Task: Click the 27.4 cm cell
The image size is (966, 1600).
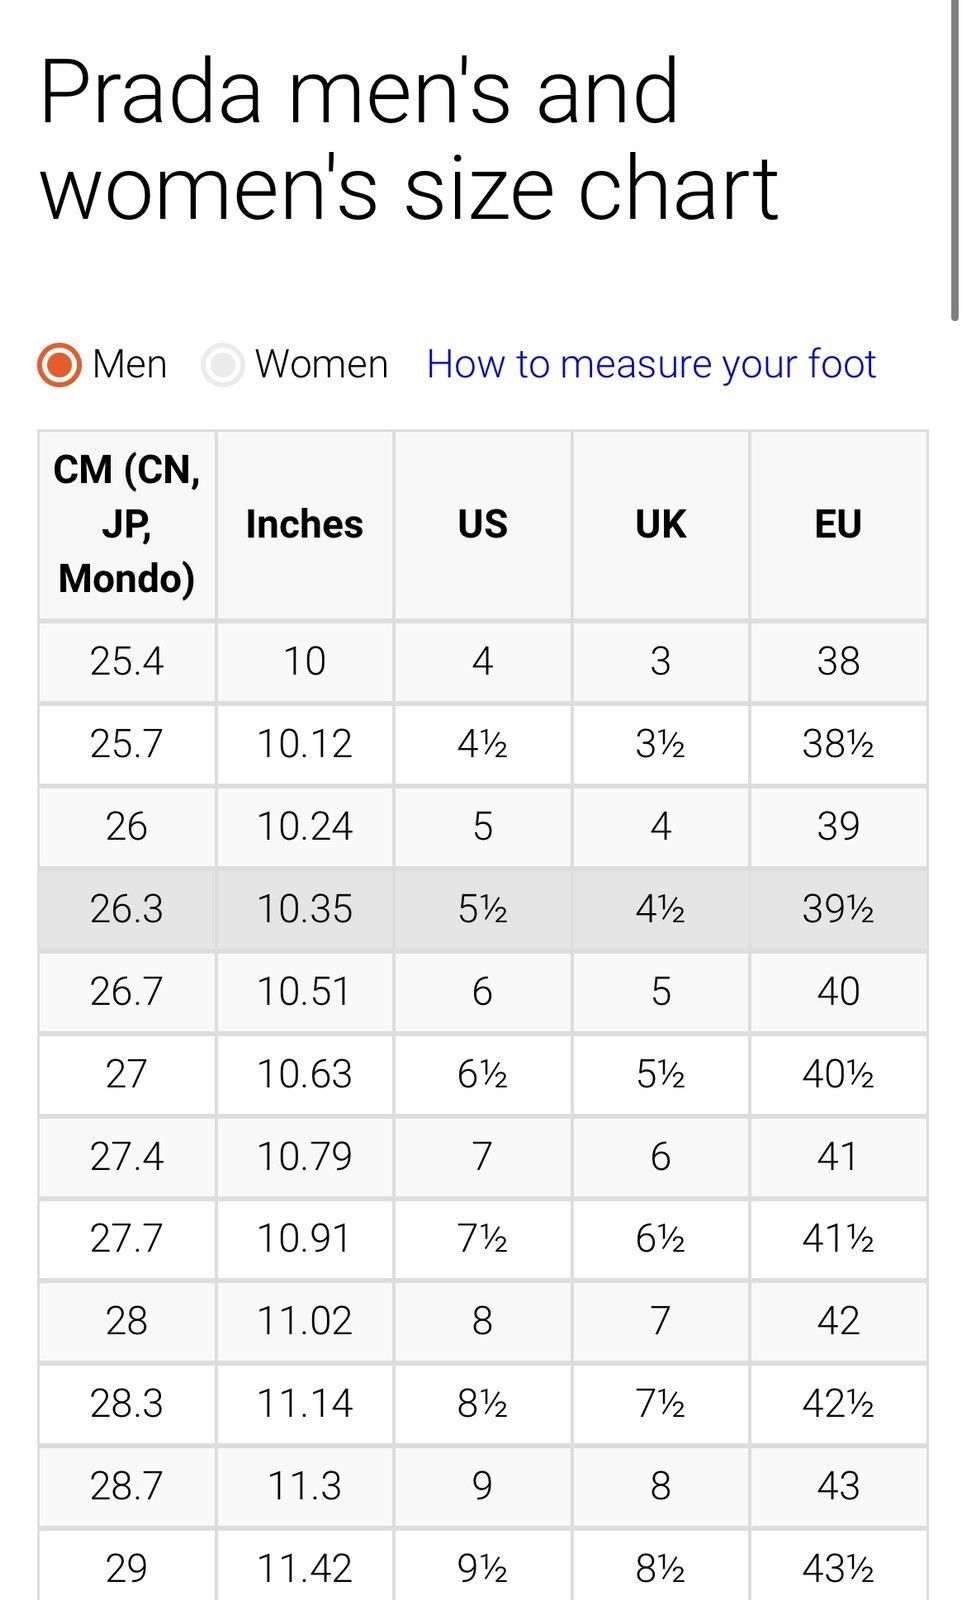Action: click(127, 1157)
